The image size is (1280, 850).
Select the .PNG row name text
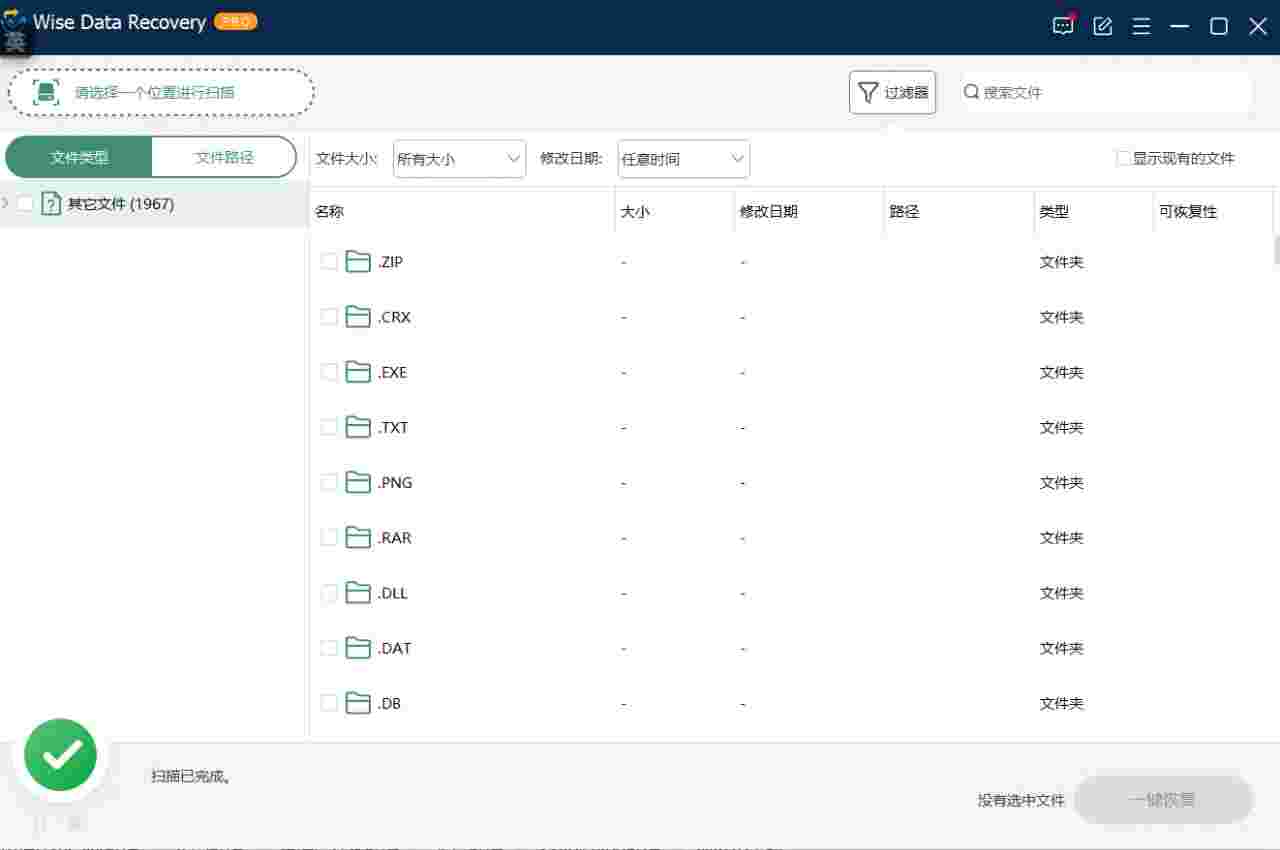point(395,482)
